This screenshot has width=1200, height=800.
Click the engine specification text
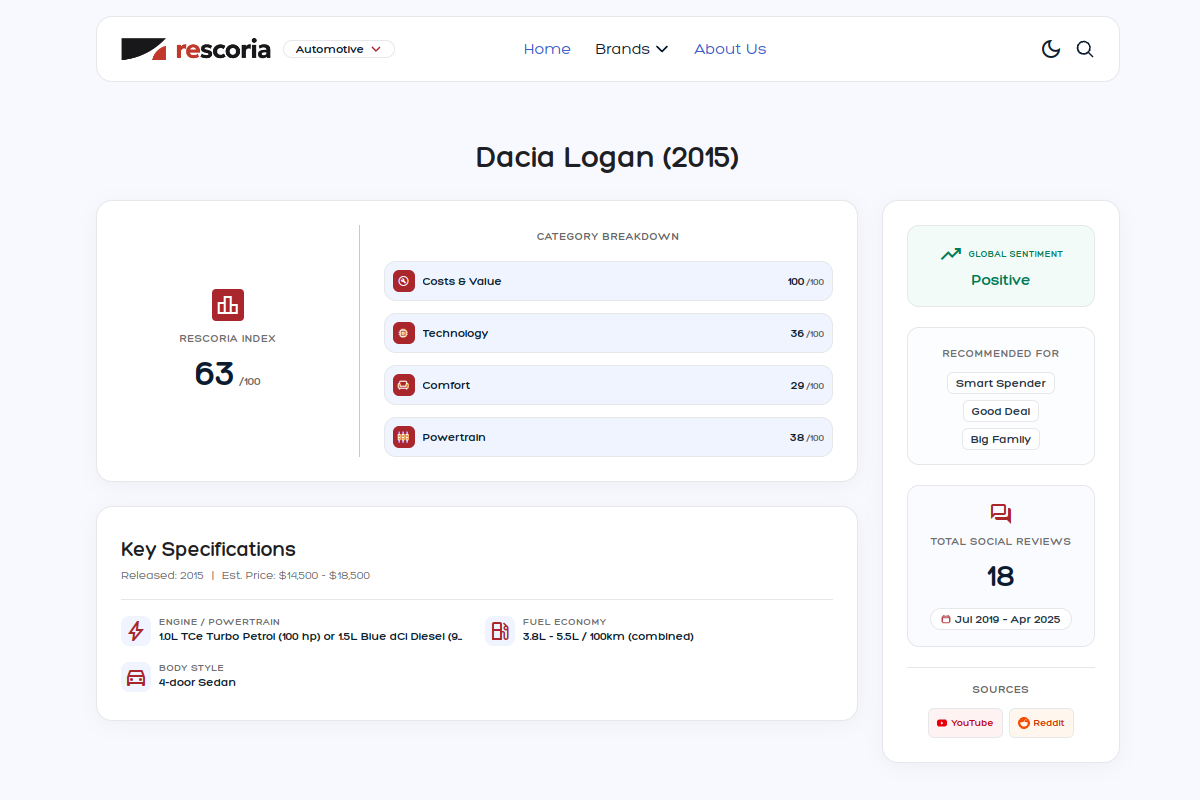pyautogui.click(x=310, y=636)
